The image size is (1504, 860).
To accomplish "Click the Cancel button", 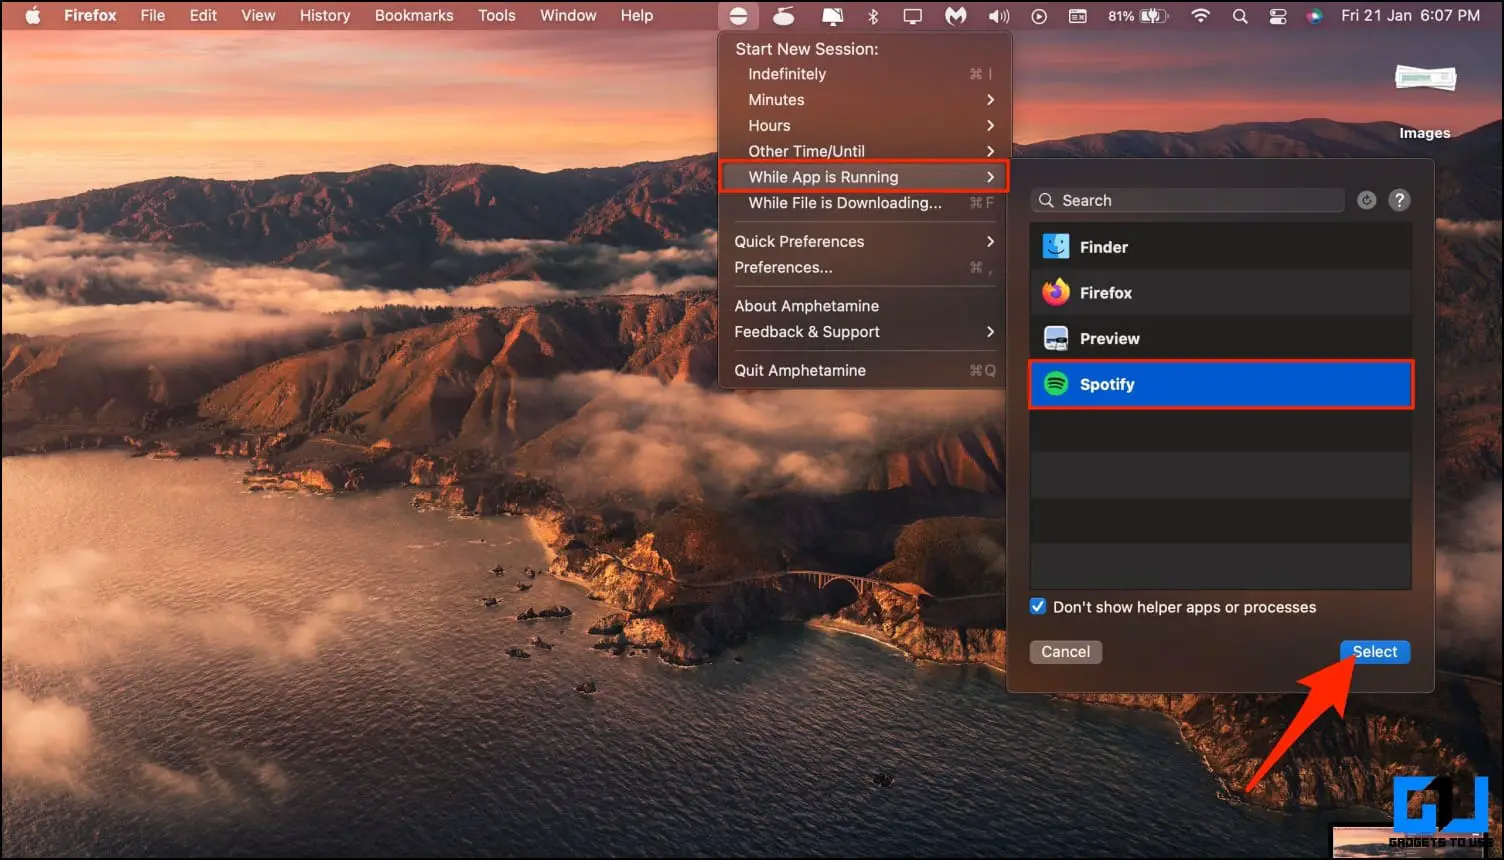I will [1066, 651].
